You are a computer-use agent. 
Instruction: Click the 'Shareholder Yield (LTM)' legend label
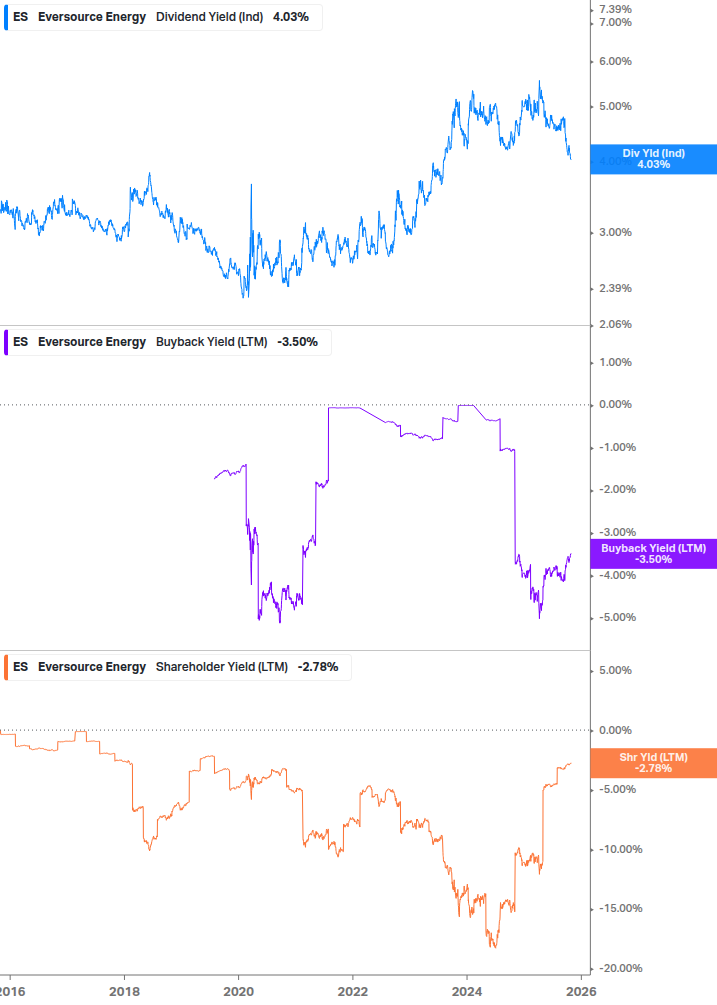[222, 667]
